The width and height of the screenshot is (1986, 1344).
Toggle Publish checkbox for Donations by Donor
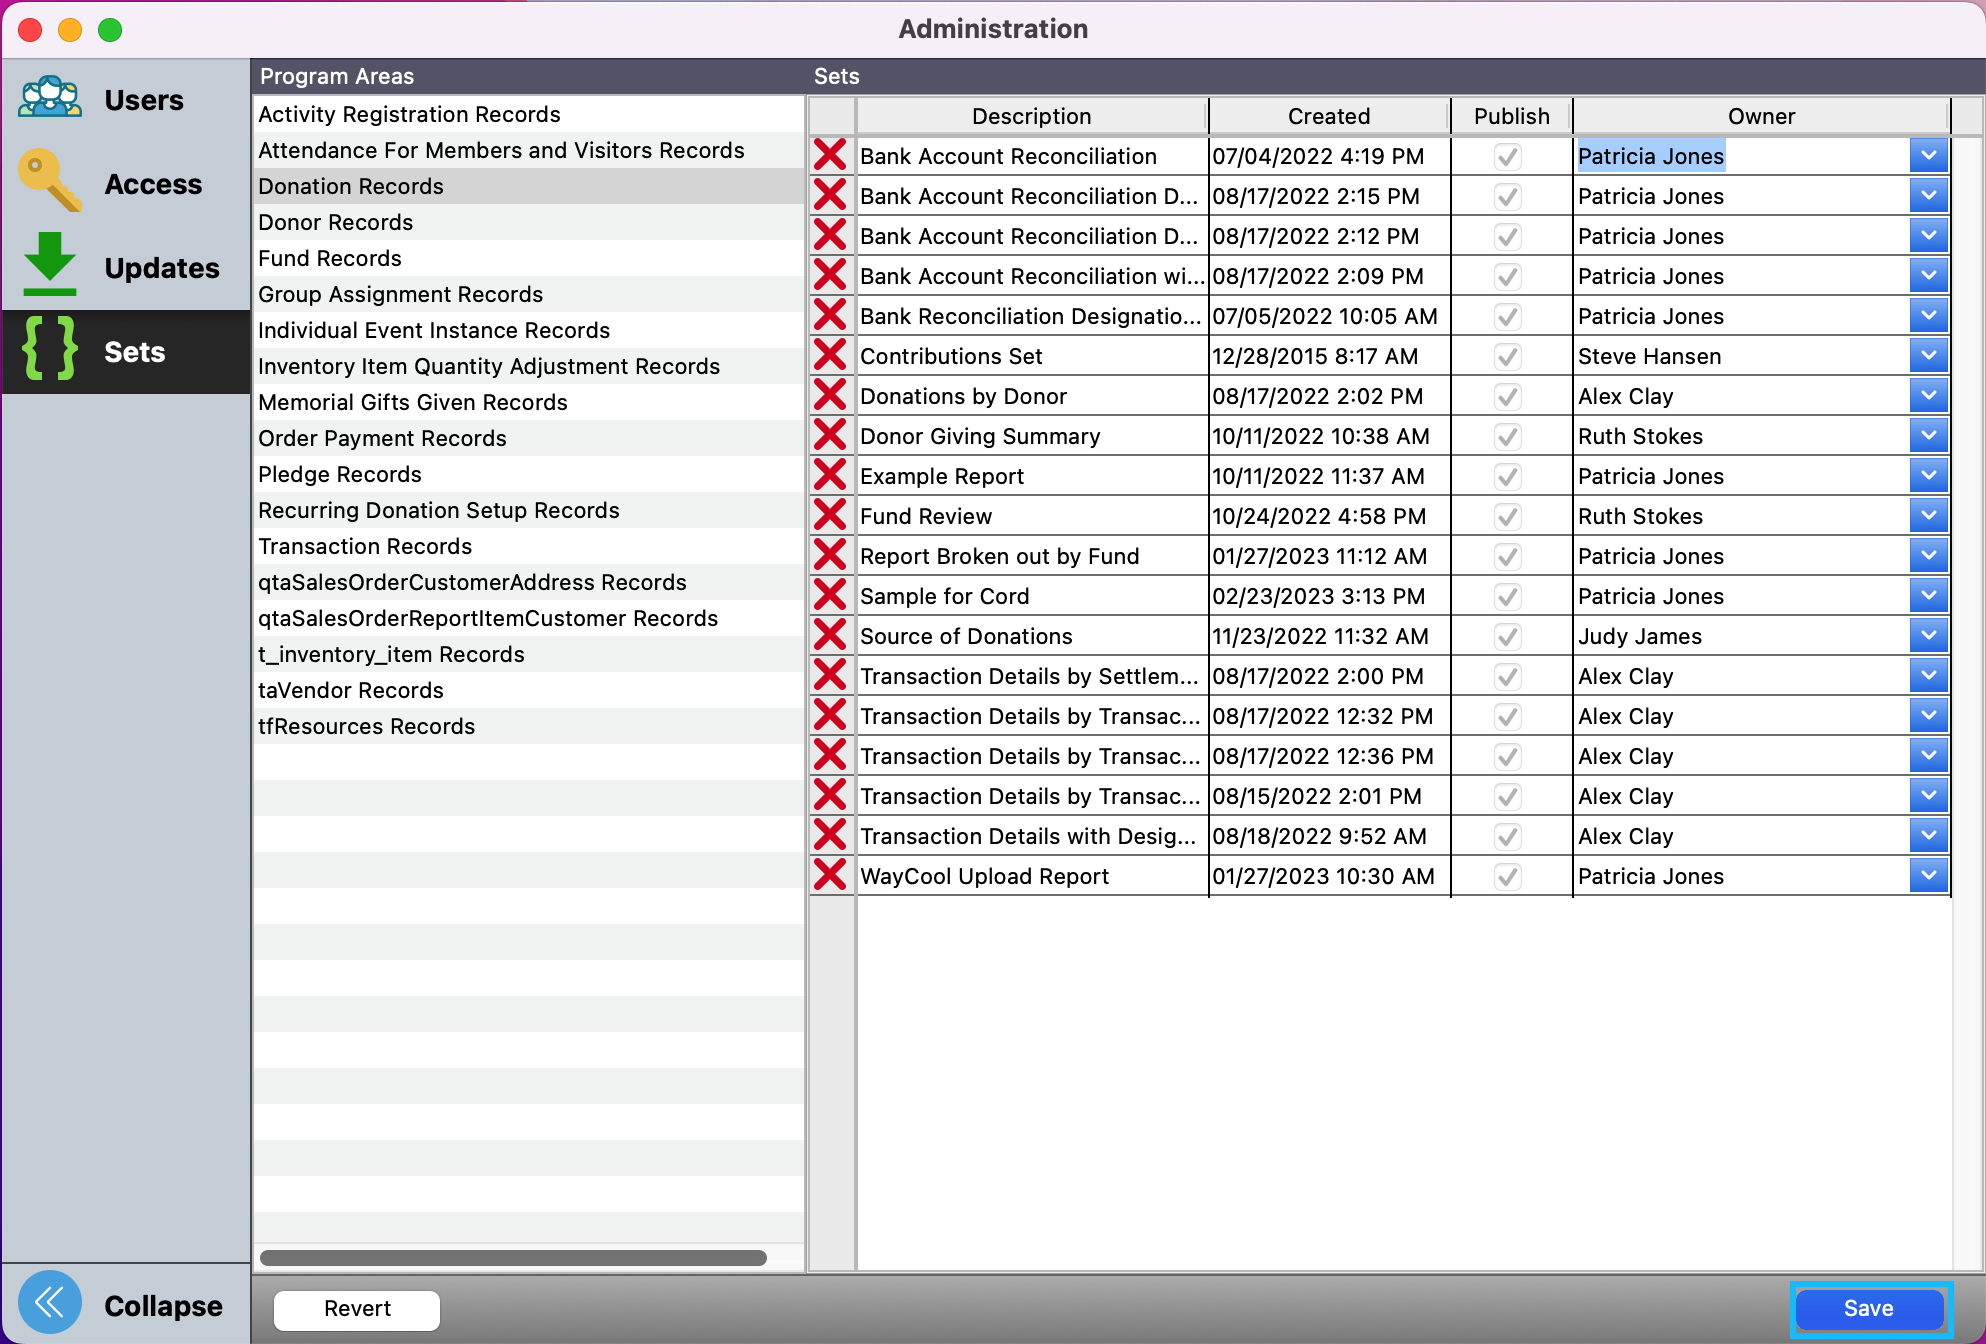click(x=1508, y=397)
